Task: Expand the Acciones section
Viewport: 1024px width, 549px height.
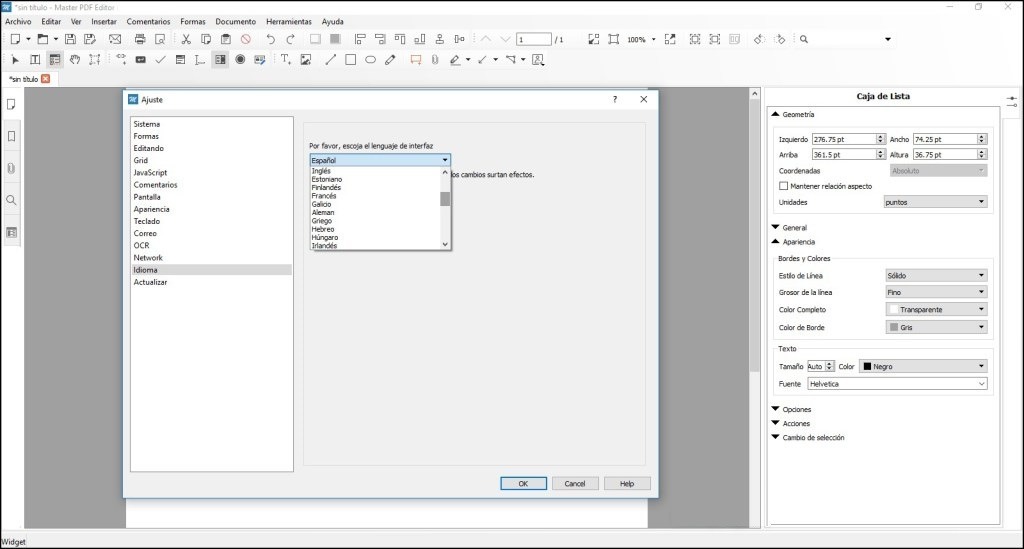Action: (775, 423)
